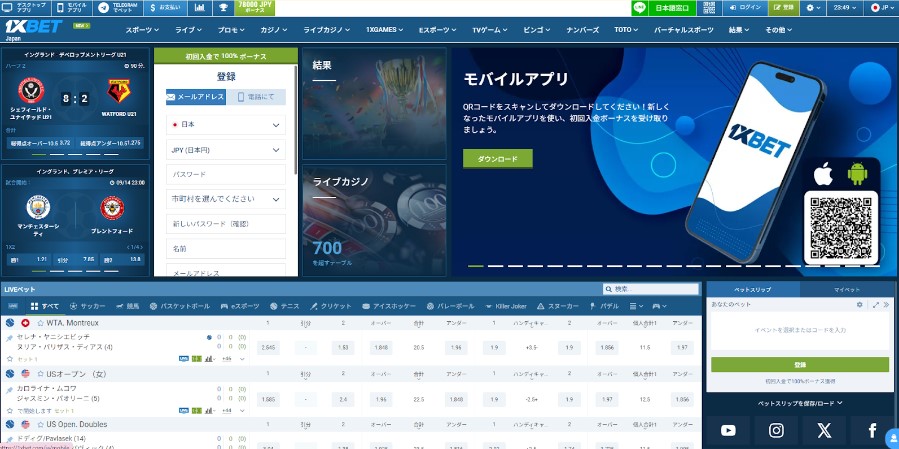This screenshot has width=899, height=449.
Task: Click the Apple download icon on banner
Action: click(823, 174)
